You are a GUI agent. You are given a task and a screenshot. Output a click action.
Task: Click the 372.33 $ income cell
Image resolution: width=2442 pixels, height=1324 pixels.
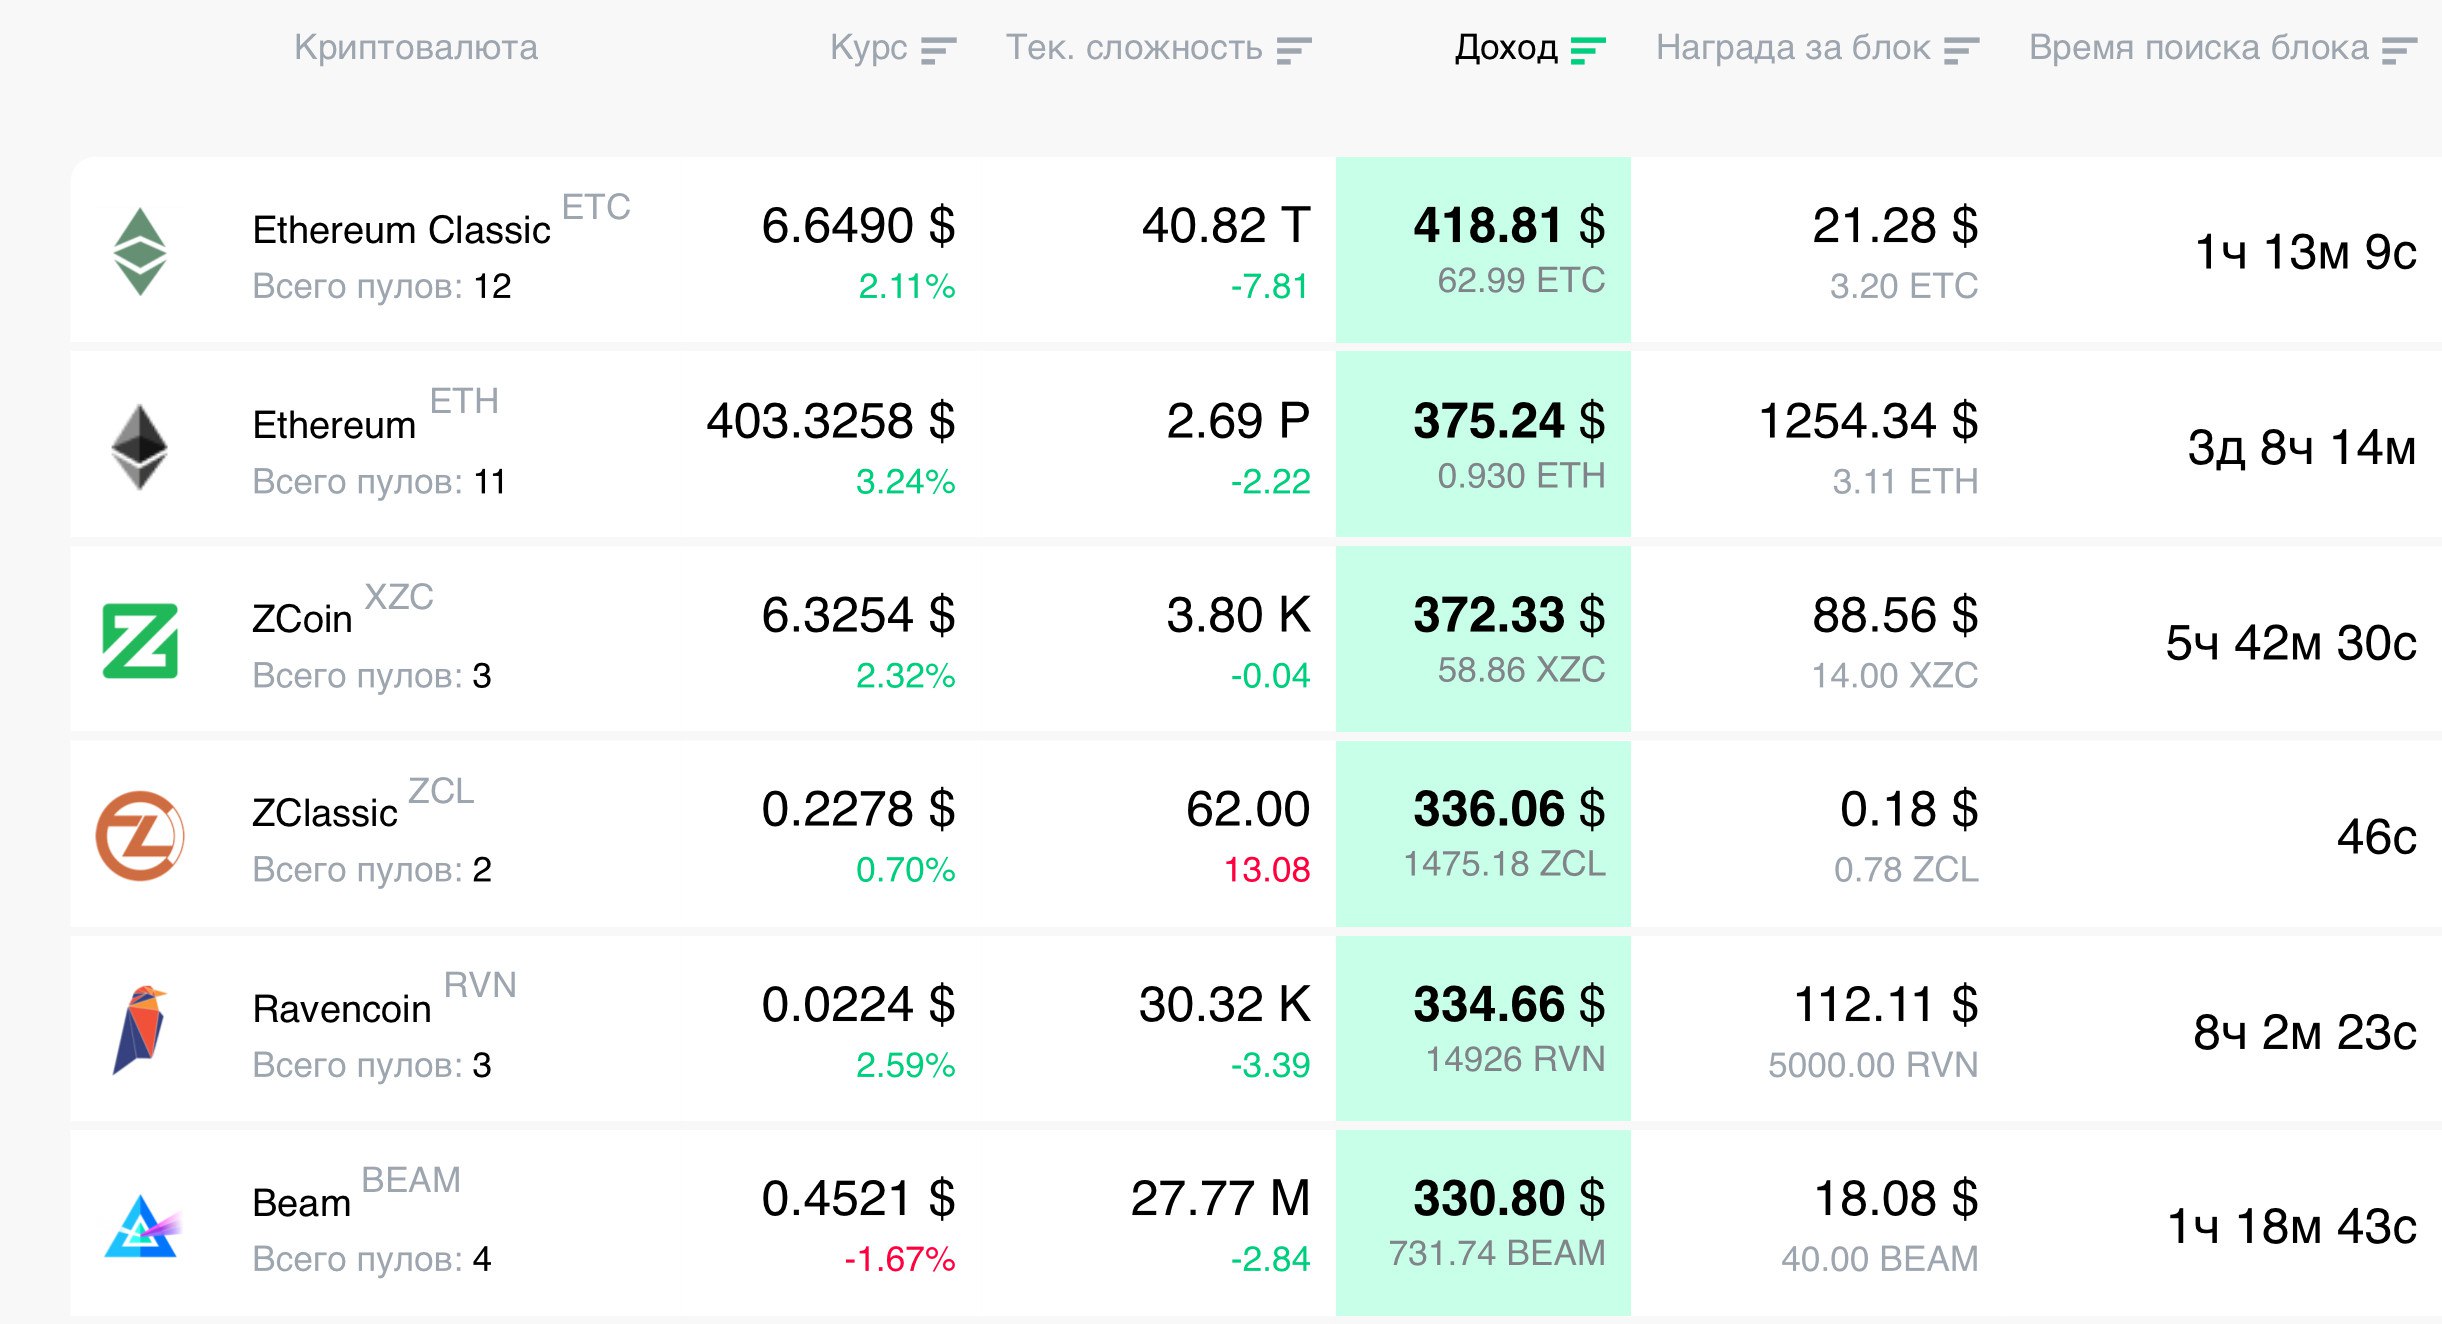pos(1483,639)
